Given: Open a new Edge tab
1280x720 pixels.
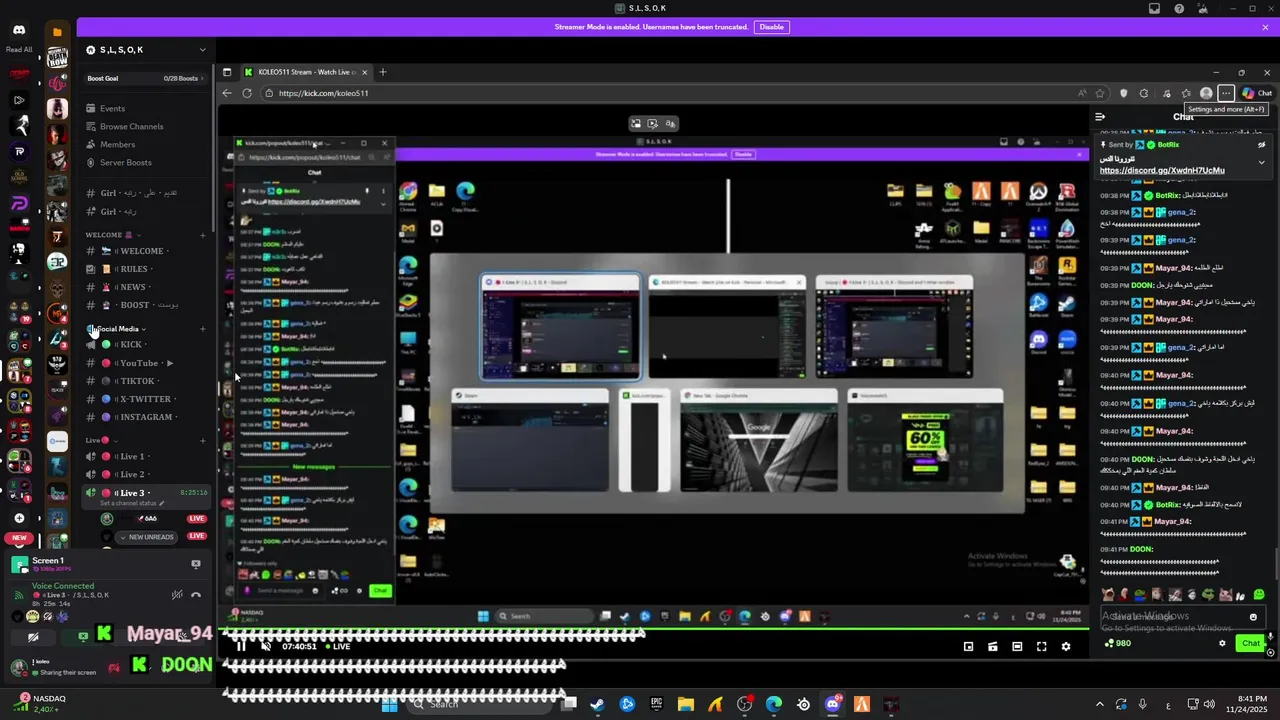Looking at the screenshot, I should click(382, 72).
